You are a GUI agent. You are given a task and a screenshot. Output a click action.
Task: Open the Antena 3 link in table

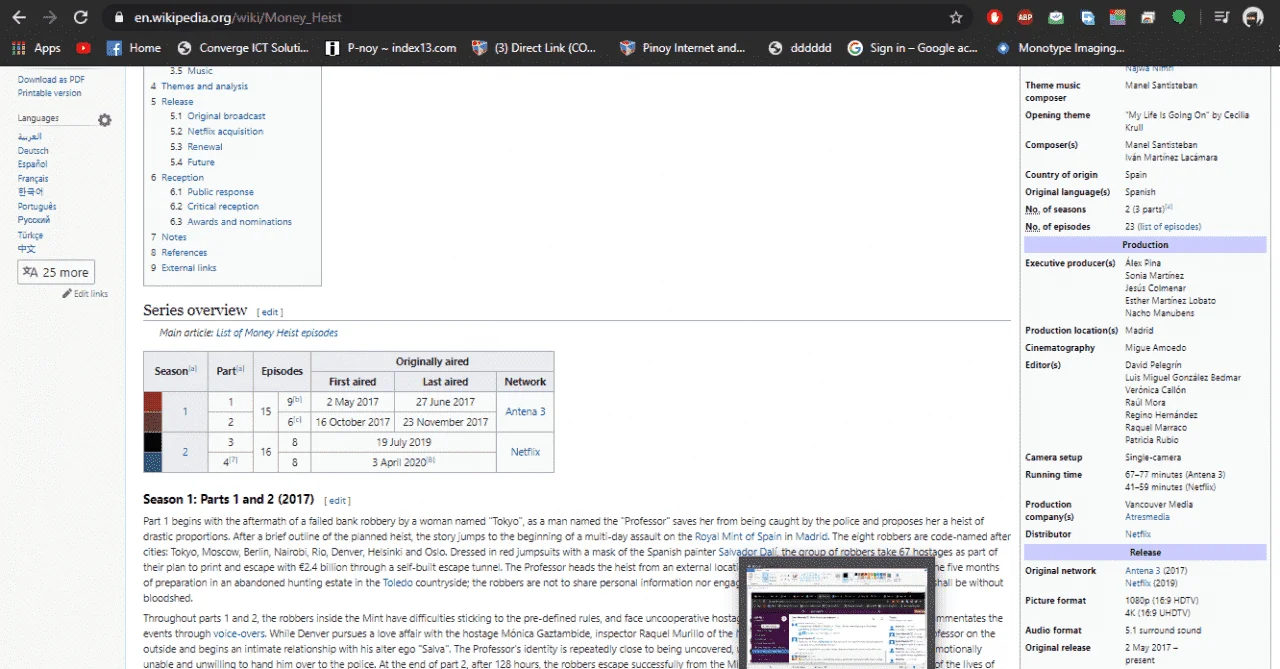point(525,412)
